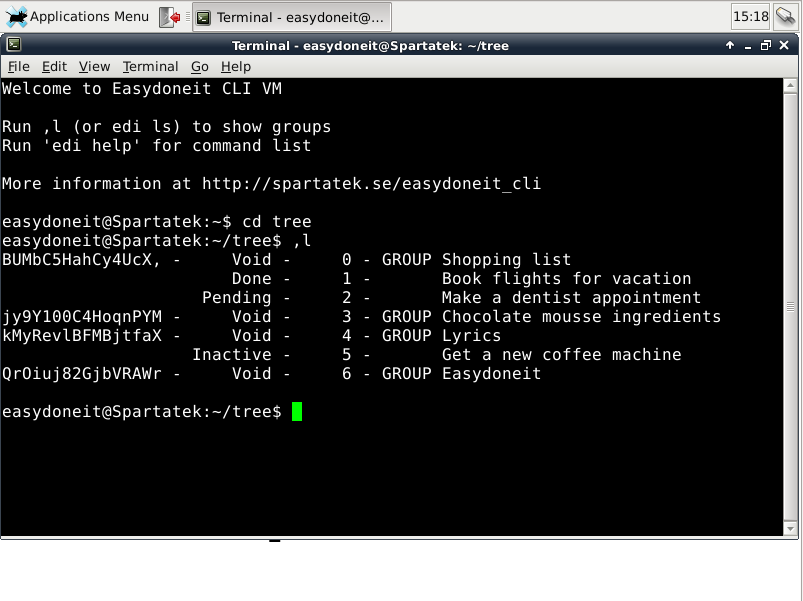Screen dimensions: 803x601
Task: Click the Xfce mouse logo icon
Action: pyautogui.click(x=16, y=17)
